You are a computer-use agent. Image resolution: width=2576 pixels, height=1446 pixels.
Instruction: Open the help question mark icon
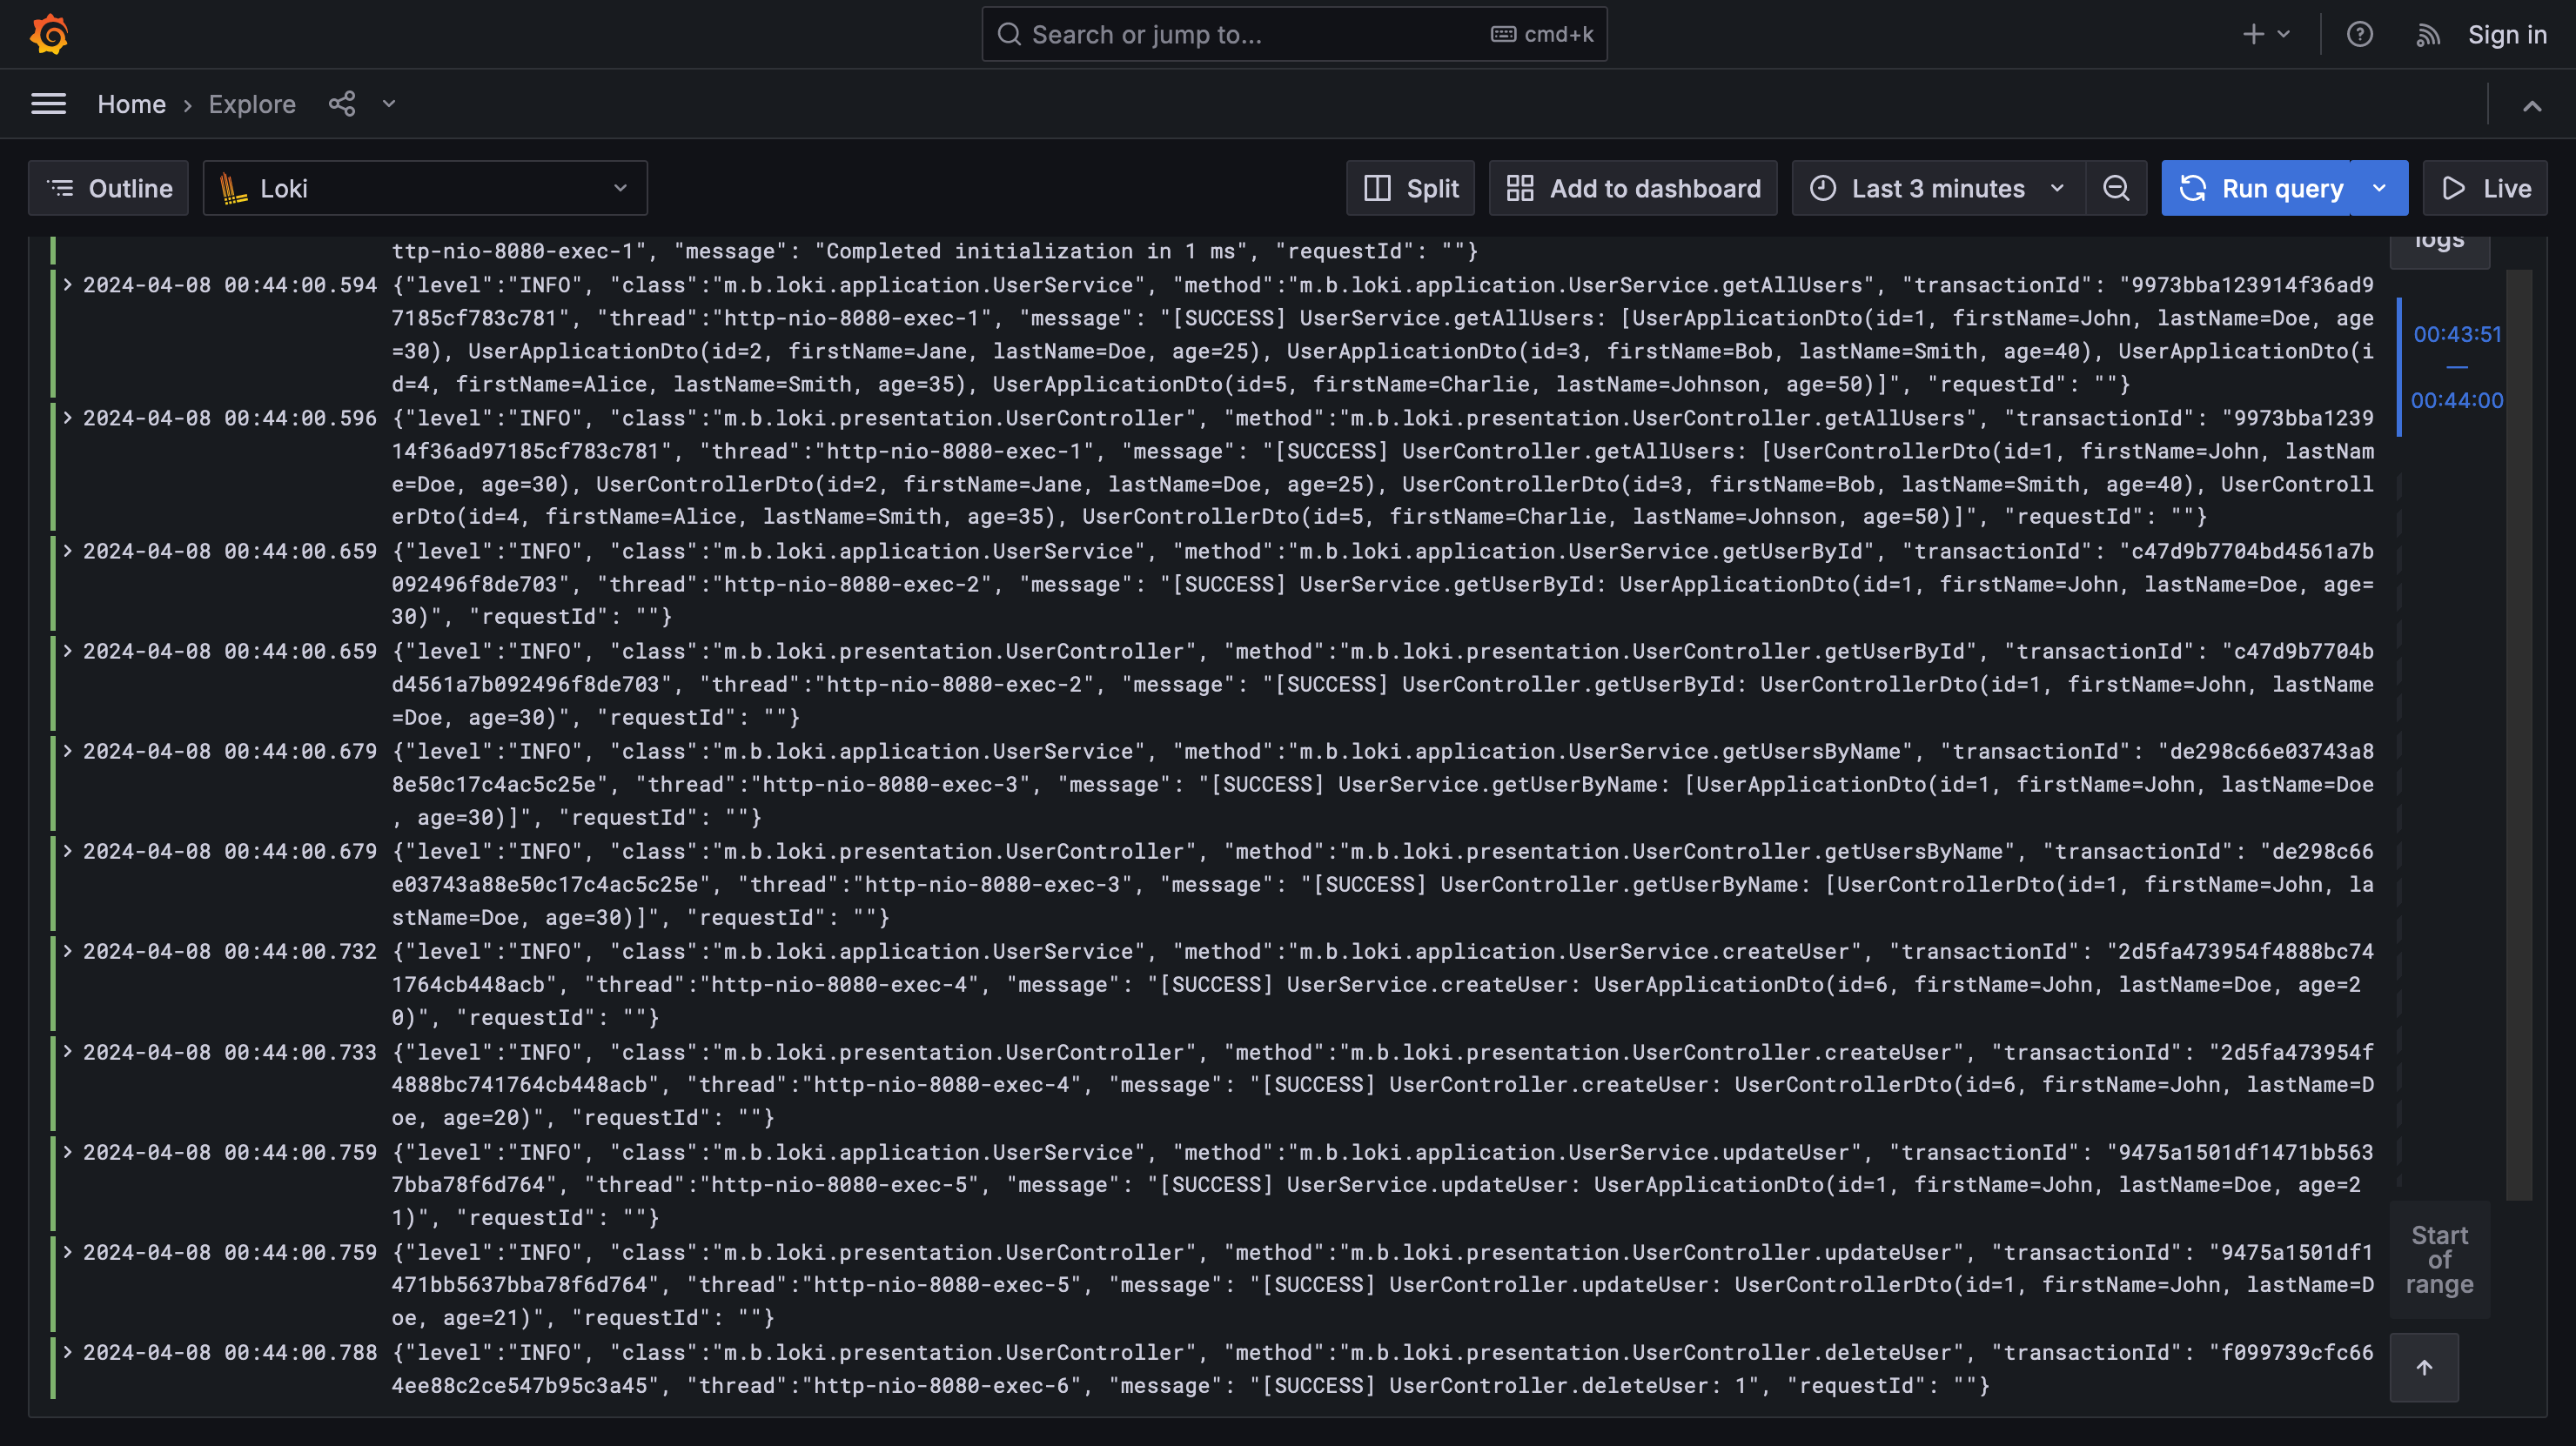2359,34
